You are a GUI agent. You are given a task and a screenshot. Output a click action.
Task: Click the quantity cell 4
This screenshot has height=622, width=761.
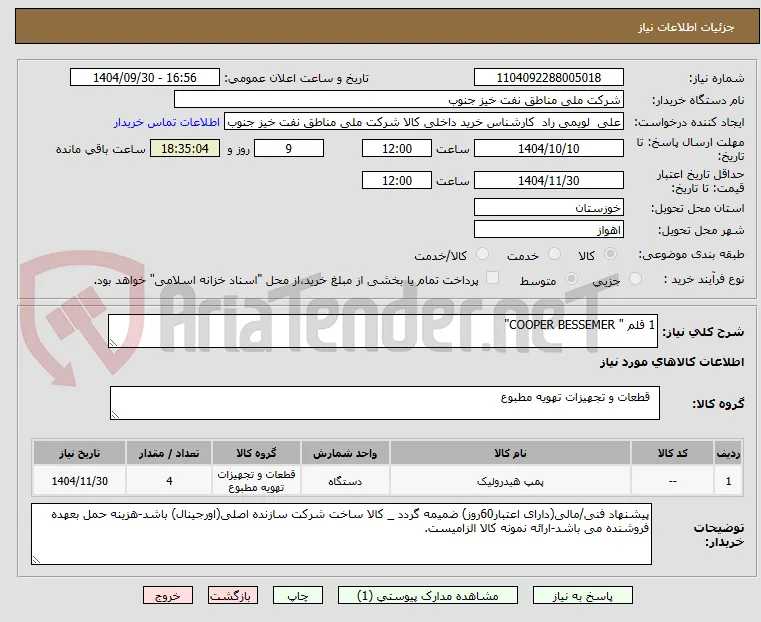(169, 481)
